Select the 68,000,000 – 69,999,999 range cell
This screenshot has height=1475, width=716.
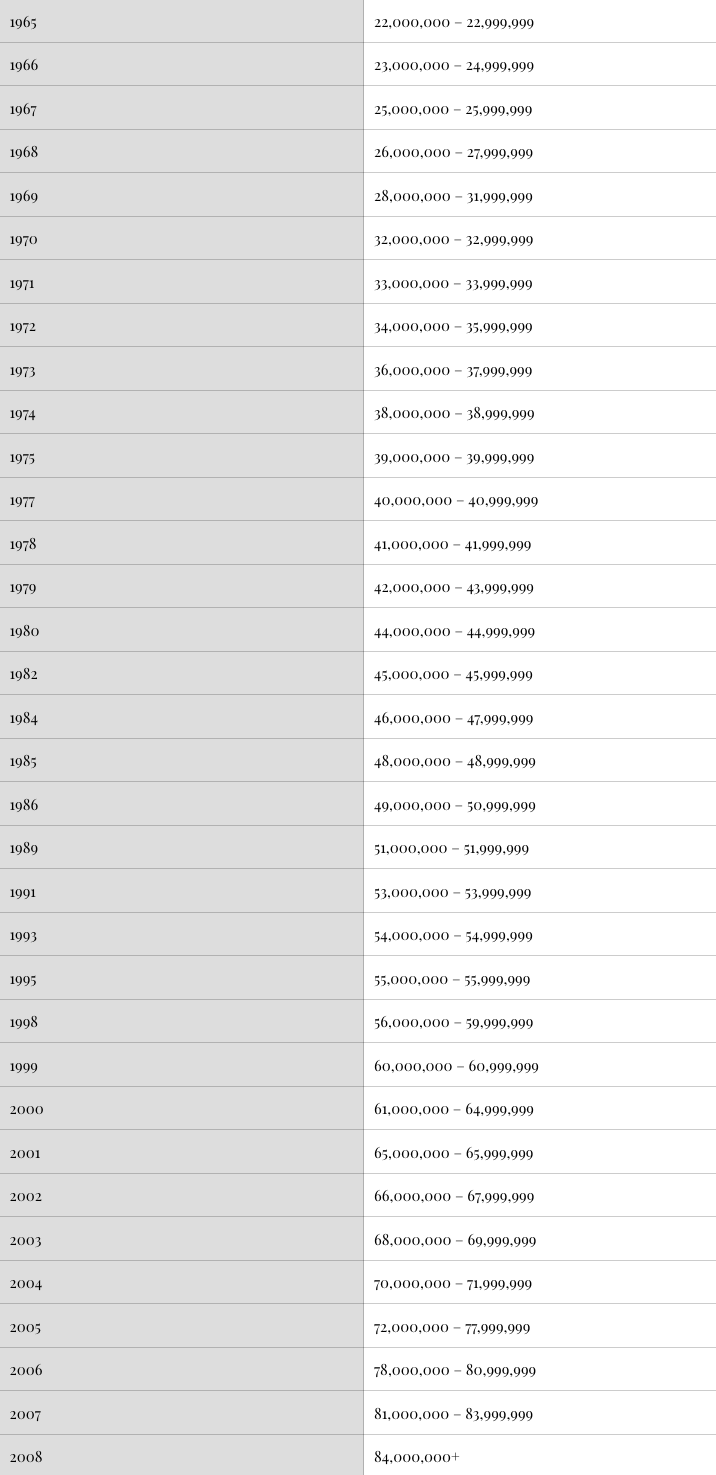(540, 1239)
